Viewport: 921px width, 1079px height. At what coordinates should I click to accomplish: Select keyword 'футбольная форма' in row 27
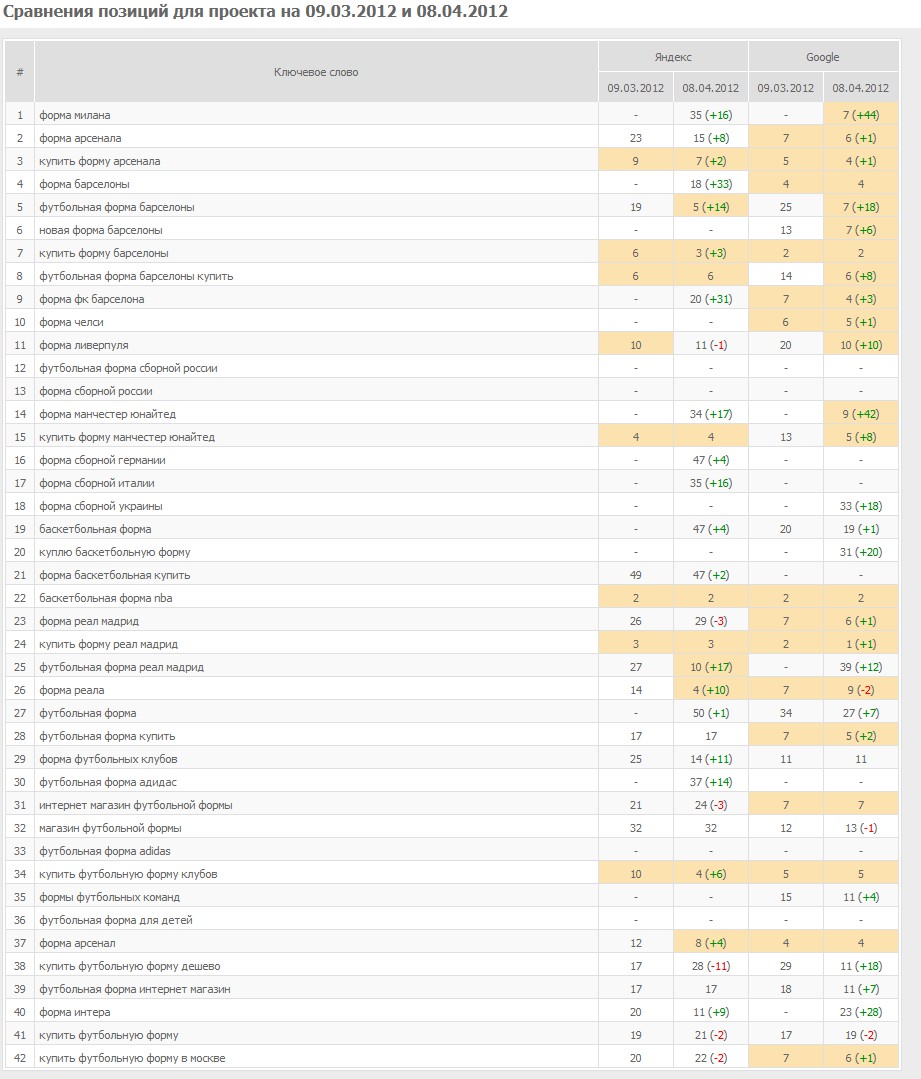[x=87, y=713]
